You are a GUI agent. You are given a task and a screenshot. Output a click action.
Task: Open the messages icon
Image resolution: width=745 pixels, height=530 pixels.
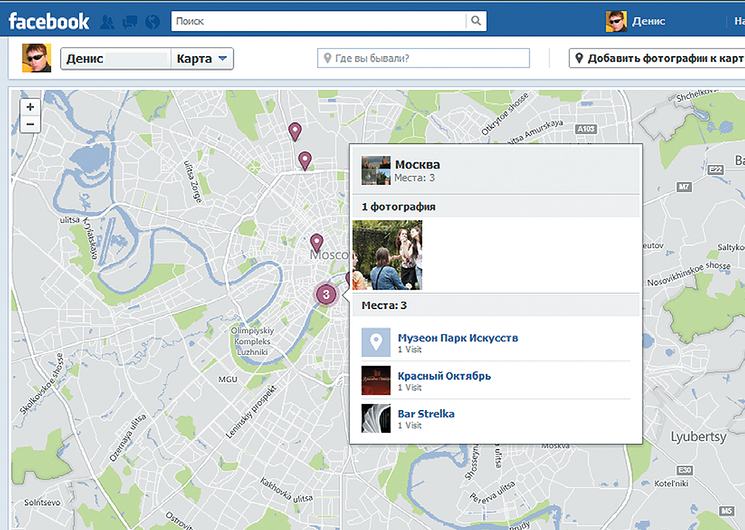click(129, 21)
